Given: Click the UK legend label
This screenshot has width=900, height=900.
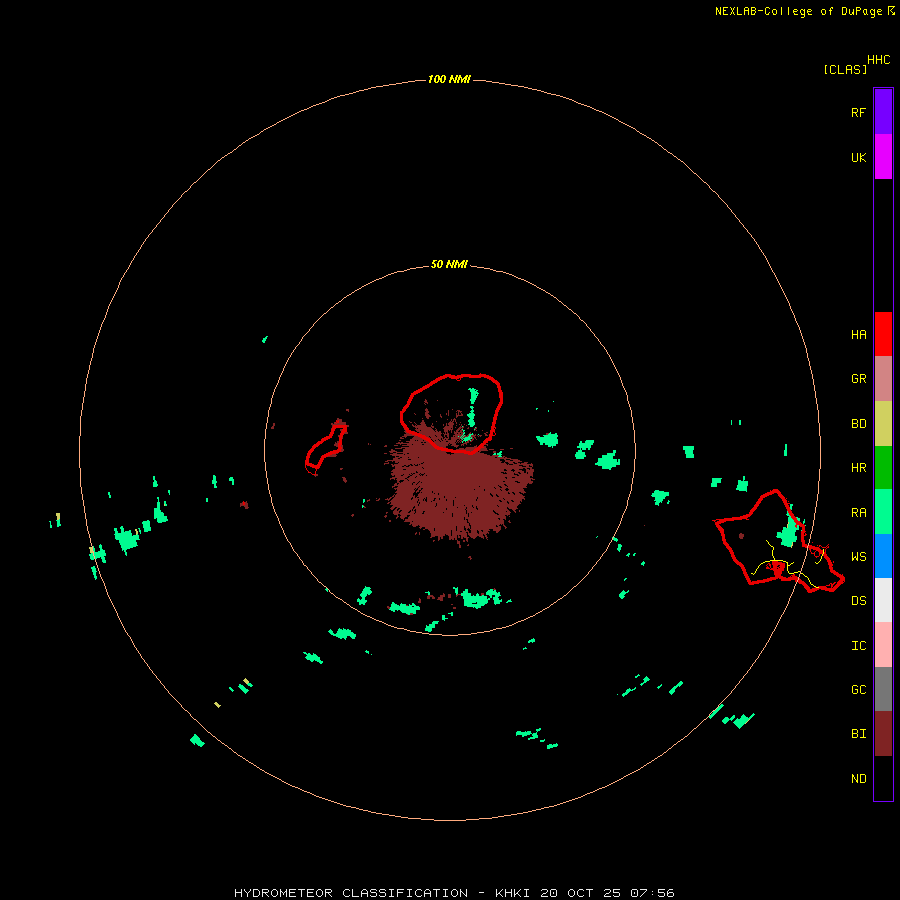Looking at the screenshot, I should [858, 157].
